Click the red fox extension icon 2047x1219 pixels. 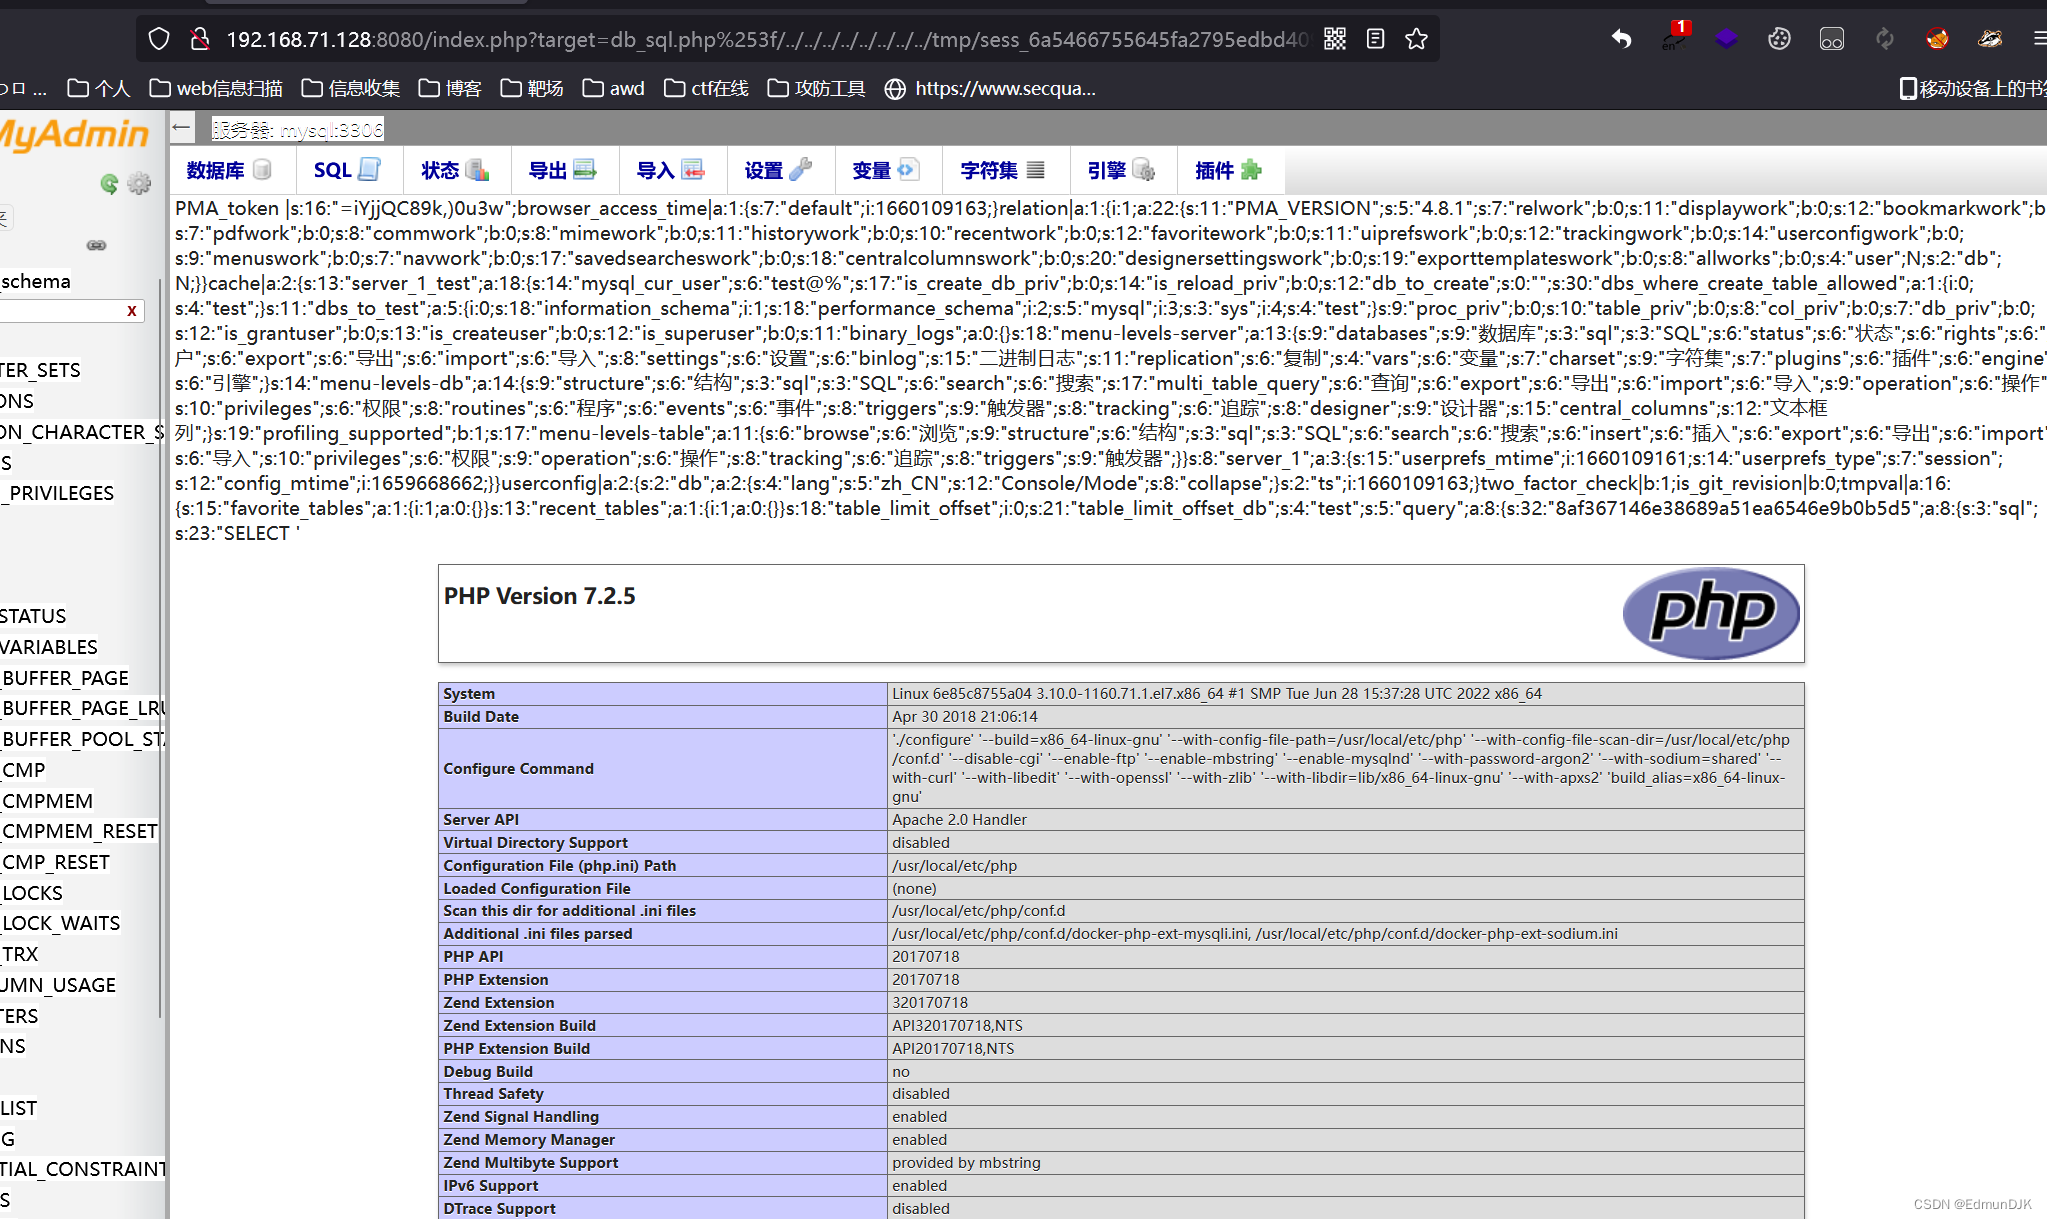click(1937, 39)
